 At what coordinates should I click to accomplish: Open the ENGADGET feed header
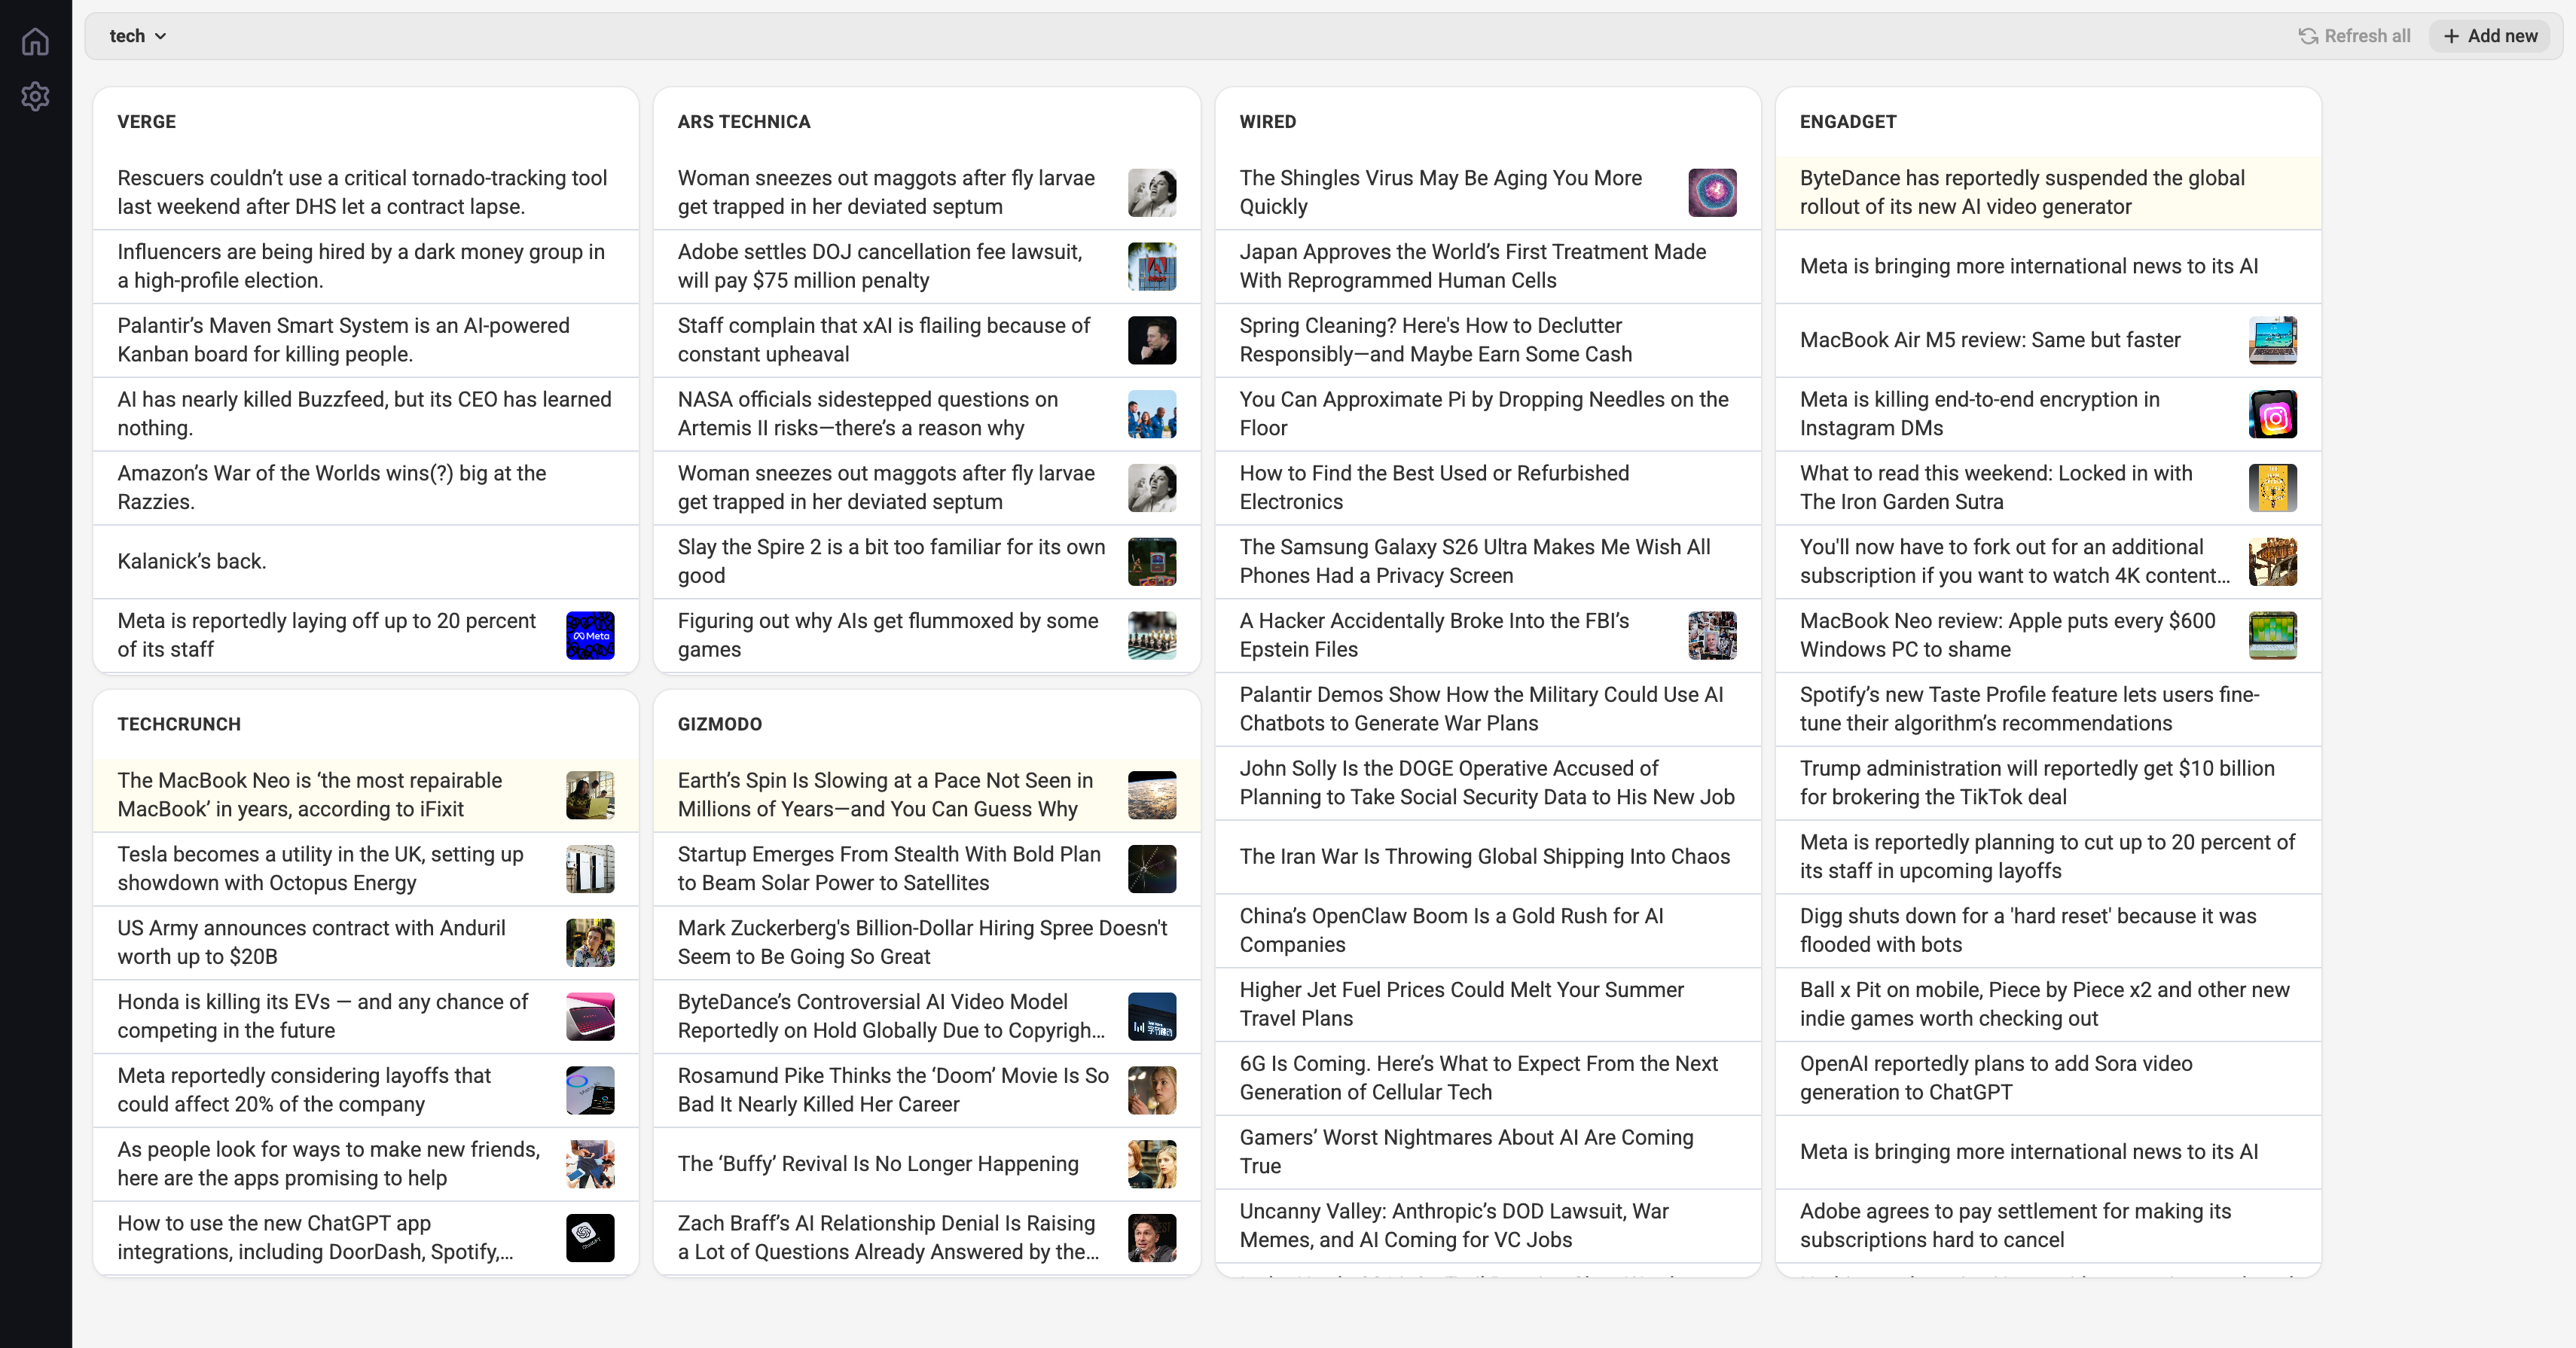tap(1847, 121)
